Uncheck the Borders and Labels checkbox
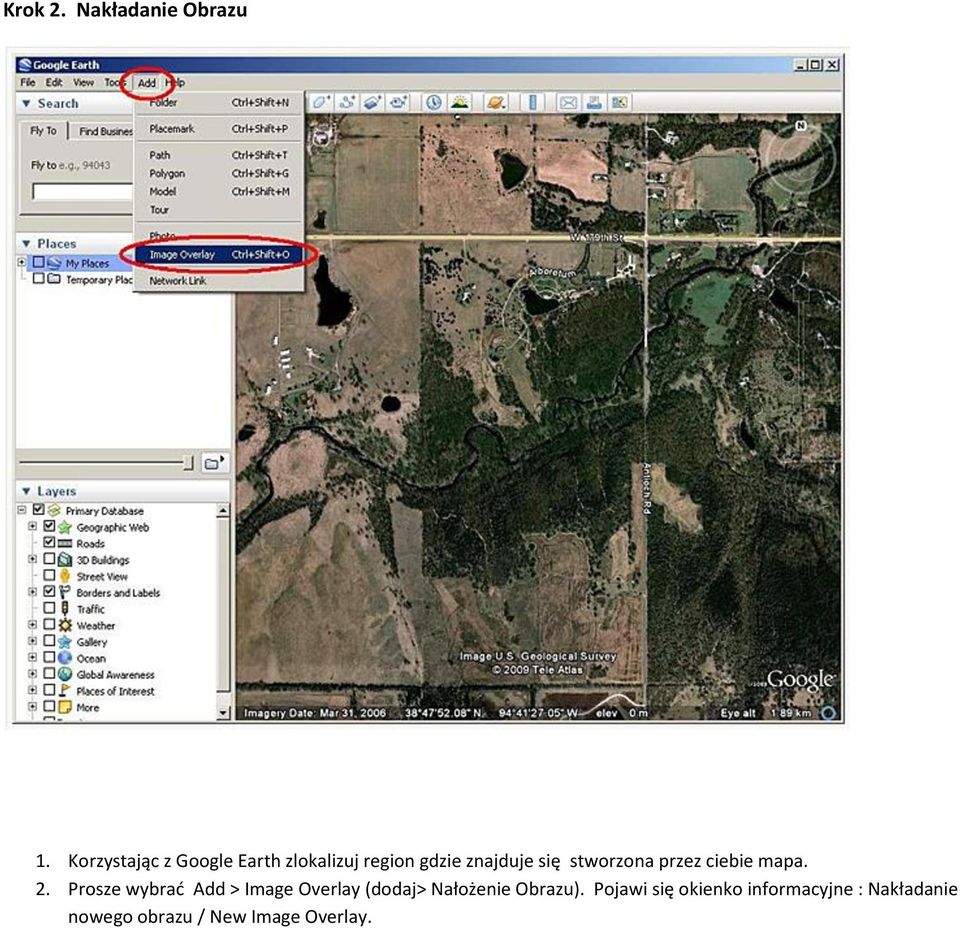Screen dimensions: 960x928 pos(49,592)
